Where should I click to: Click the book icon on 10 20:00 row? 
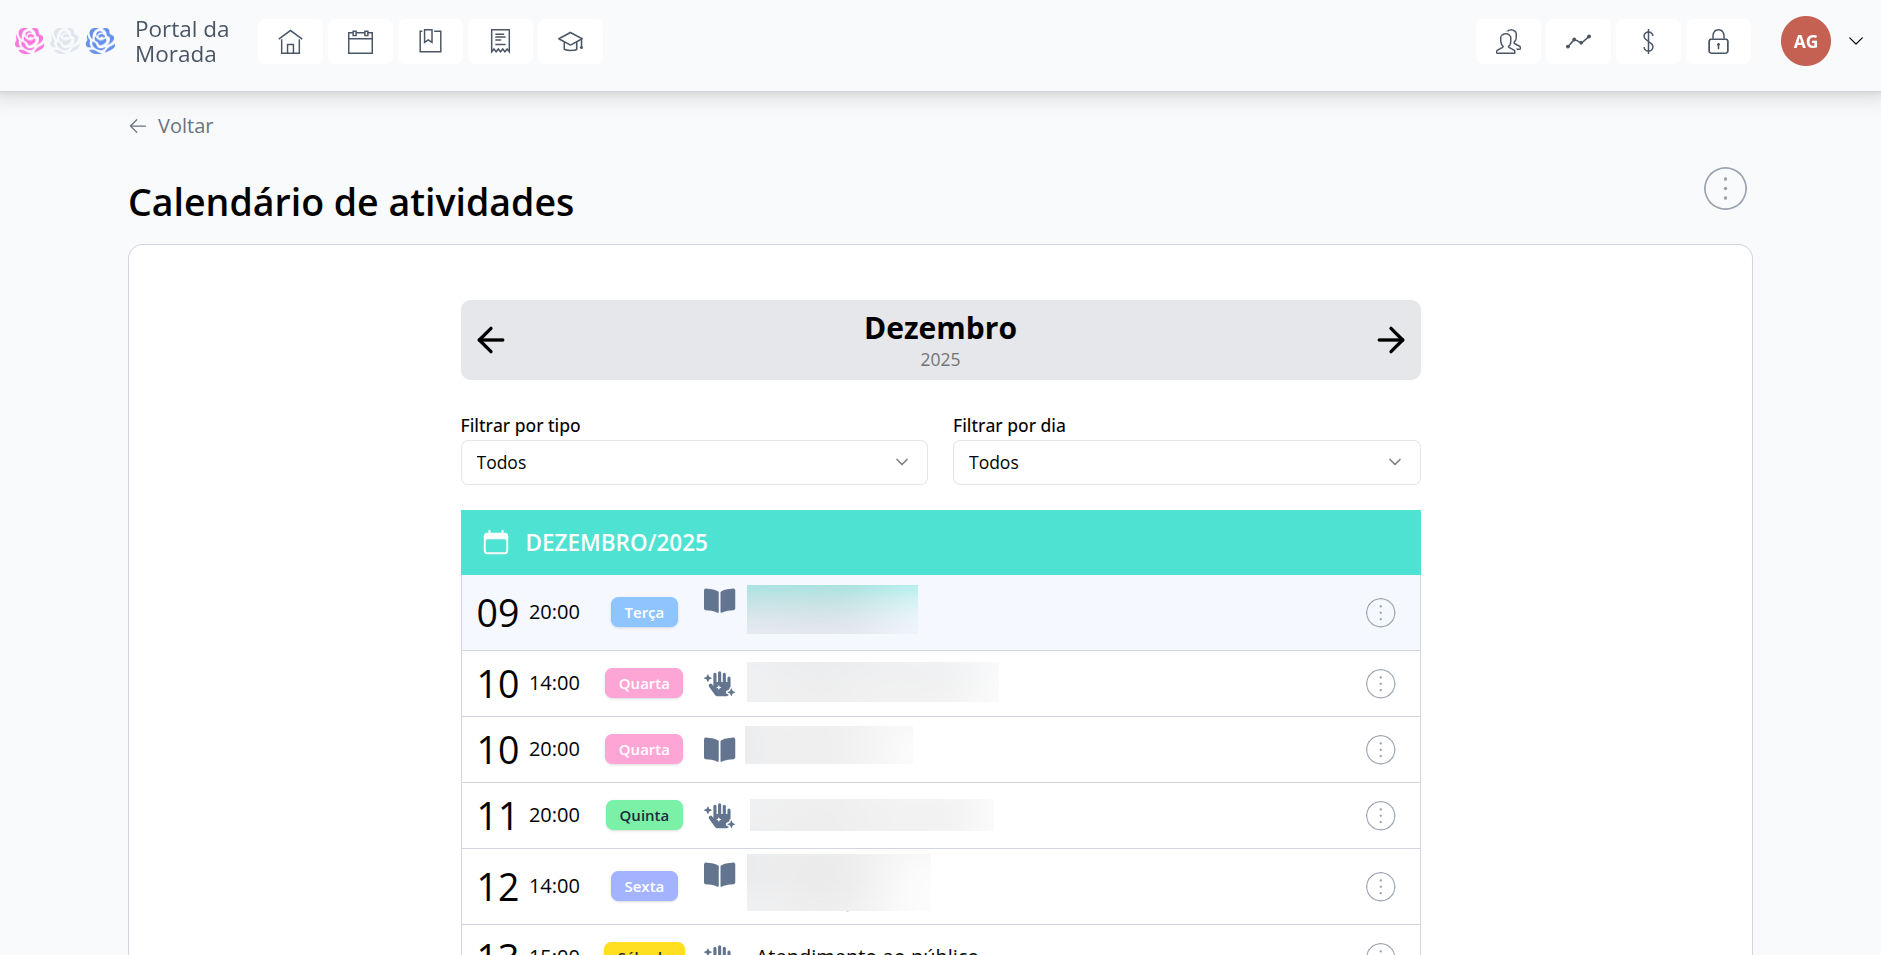pyautogui.click(x=719, y=749)
